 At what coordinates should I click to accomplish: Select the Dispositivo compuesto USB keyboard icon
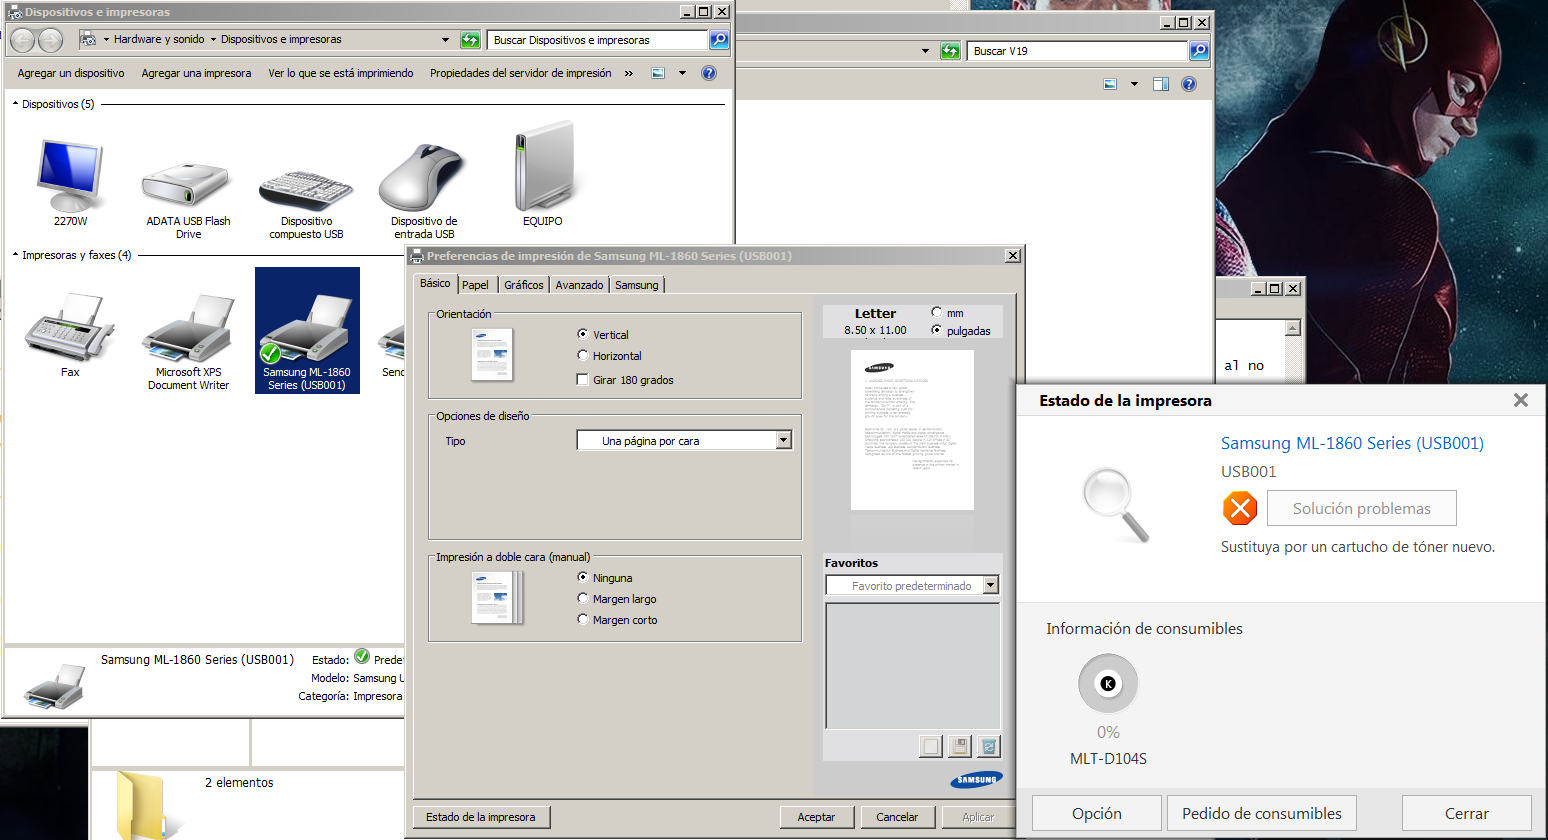pyautogui.click(x=306, y=190)
